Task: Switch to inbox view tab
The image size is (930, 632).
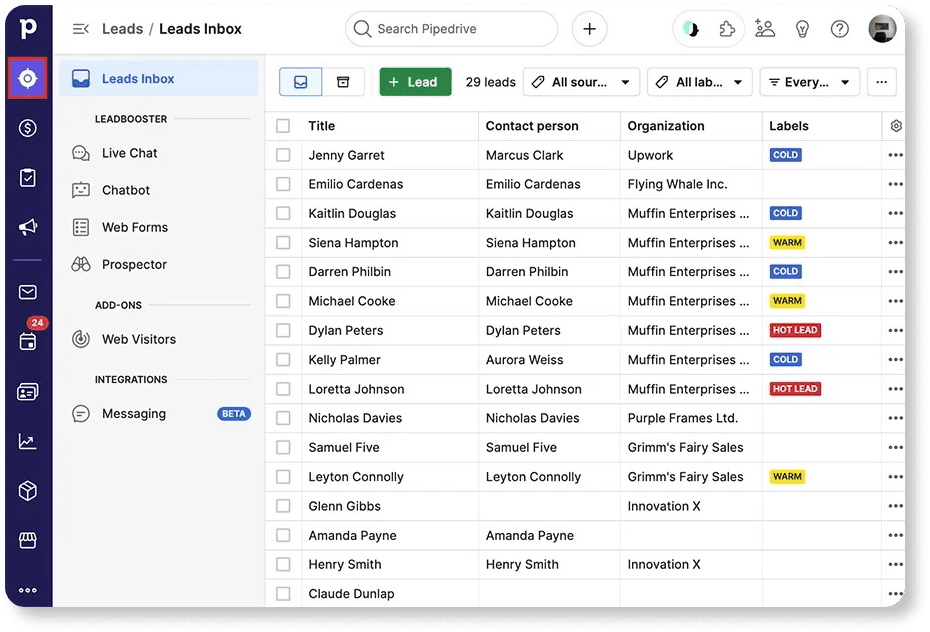Action: click(301, 82)
